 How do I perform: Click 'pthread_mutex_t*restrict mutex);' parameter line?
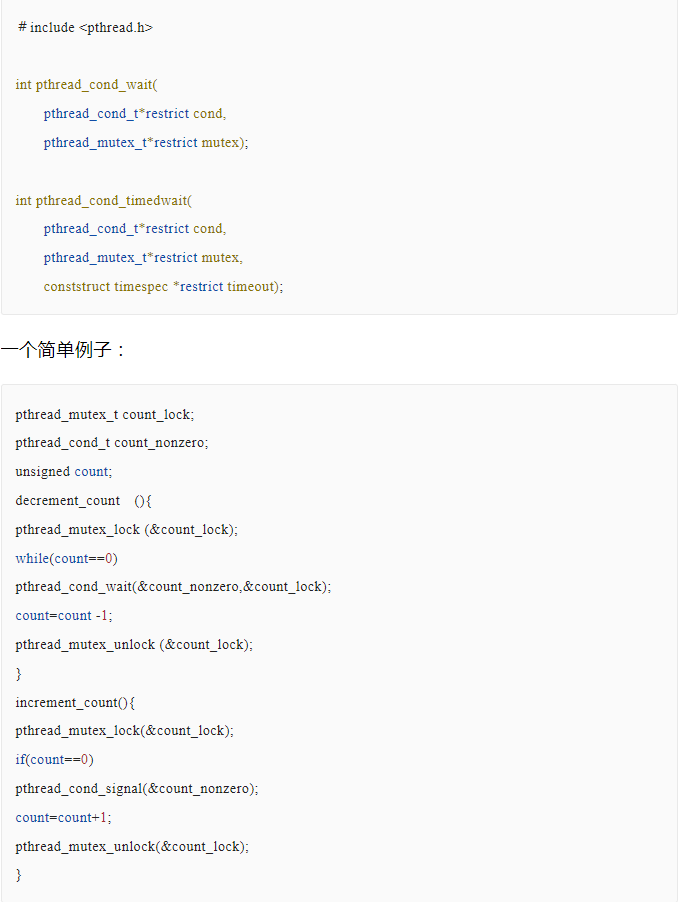coord(145,143)
